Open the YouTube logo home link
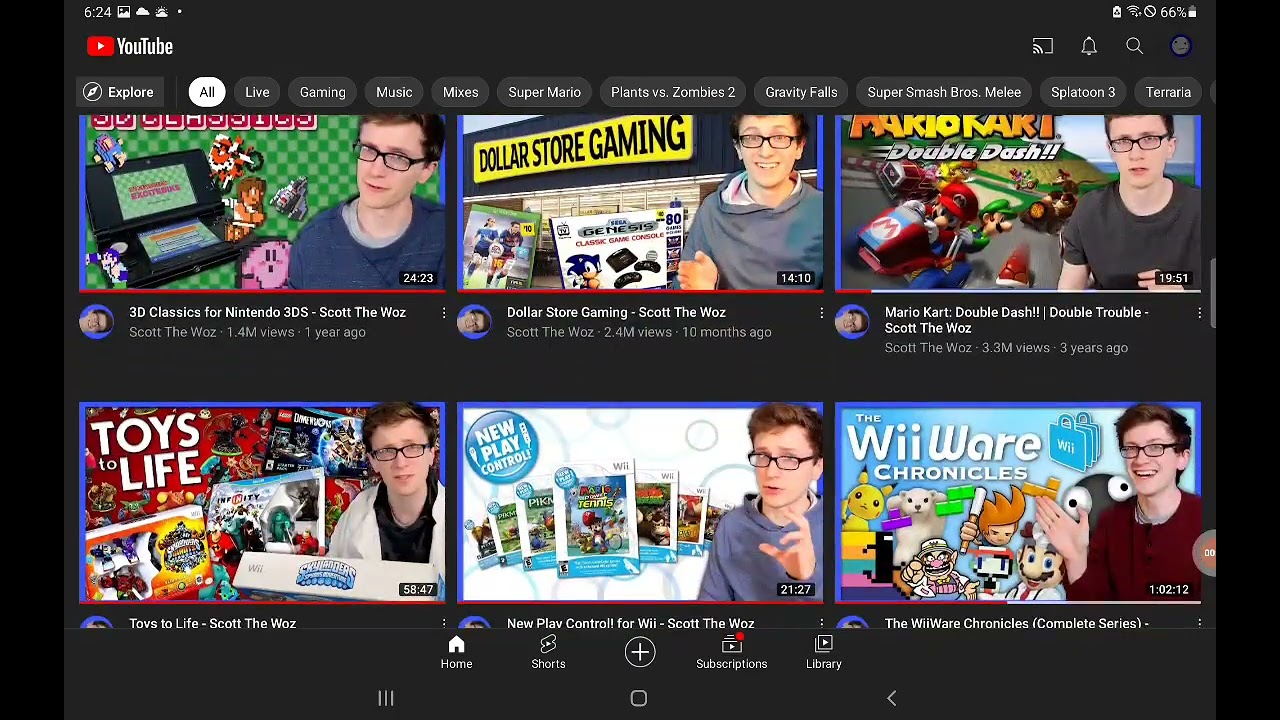The image size is (1280, 720). coord(130,46)
